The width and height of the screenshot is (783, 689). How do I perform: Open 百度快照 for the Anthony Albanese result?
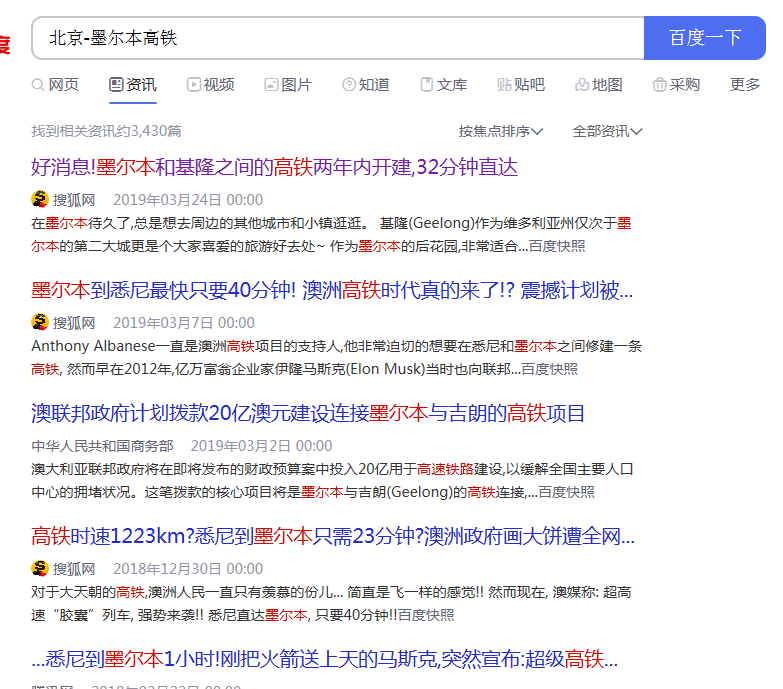[x=550, y=369]
